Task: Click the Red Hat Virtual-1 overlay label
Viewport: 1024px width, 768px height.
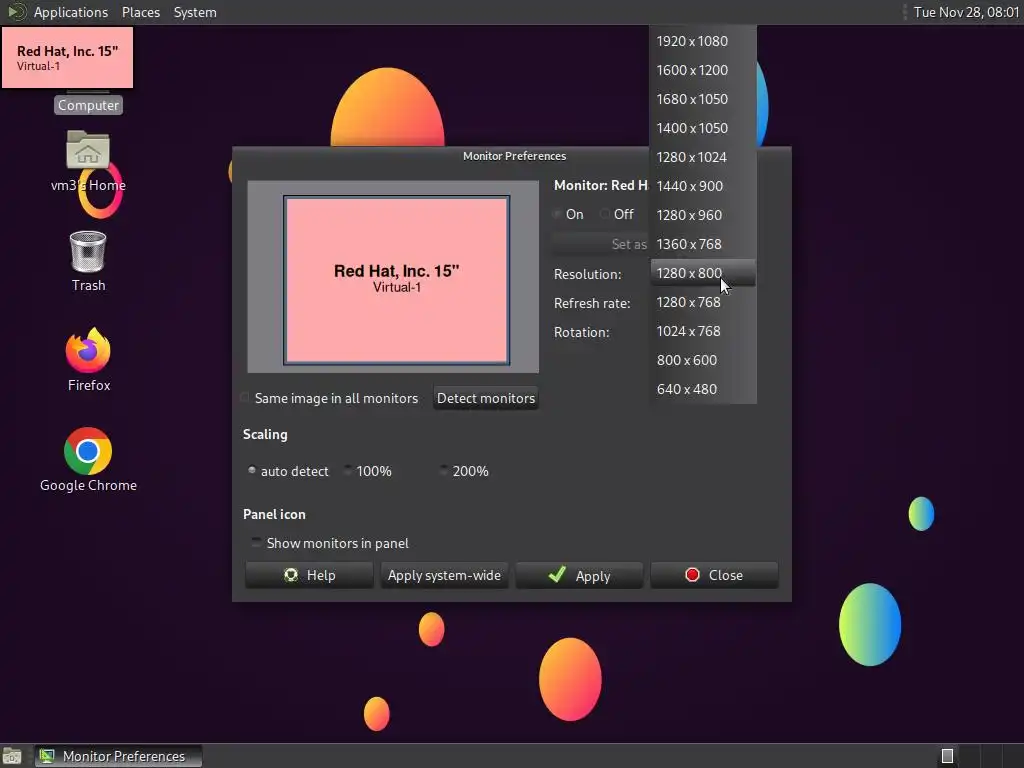Action: [x=67, y=57]
